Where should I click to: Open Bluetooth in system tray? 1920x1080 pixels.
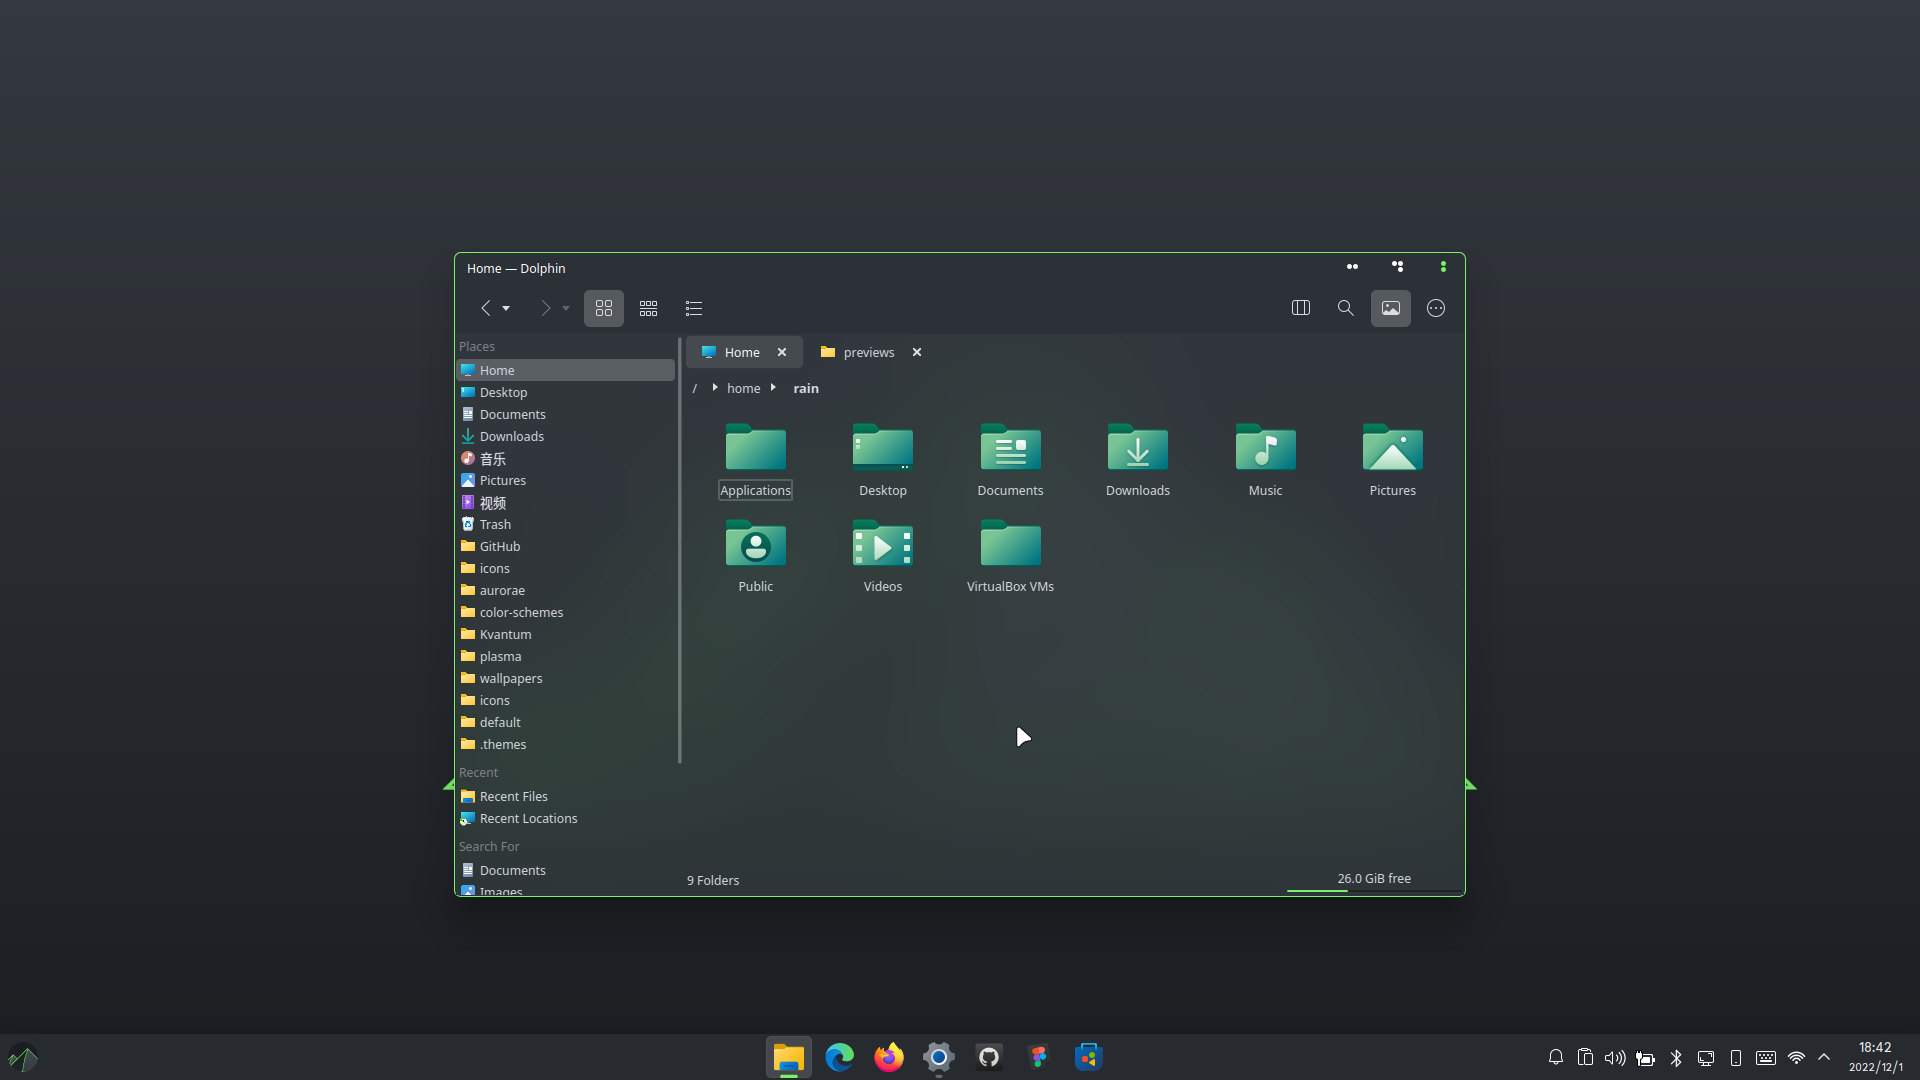pyautogui.click(x=1676, y=1057)
